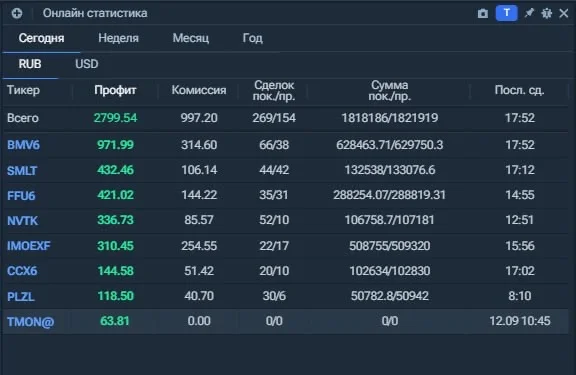Screen dimensions: 576x375
Task: Click IMOEXF last trade time 15:56
Action: [519, 246]
